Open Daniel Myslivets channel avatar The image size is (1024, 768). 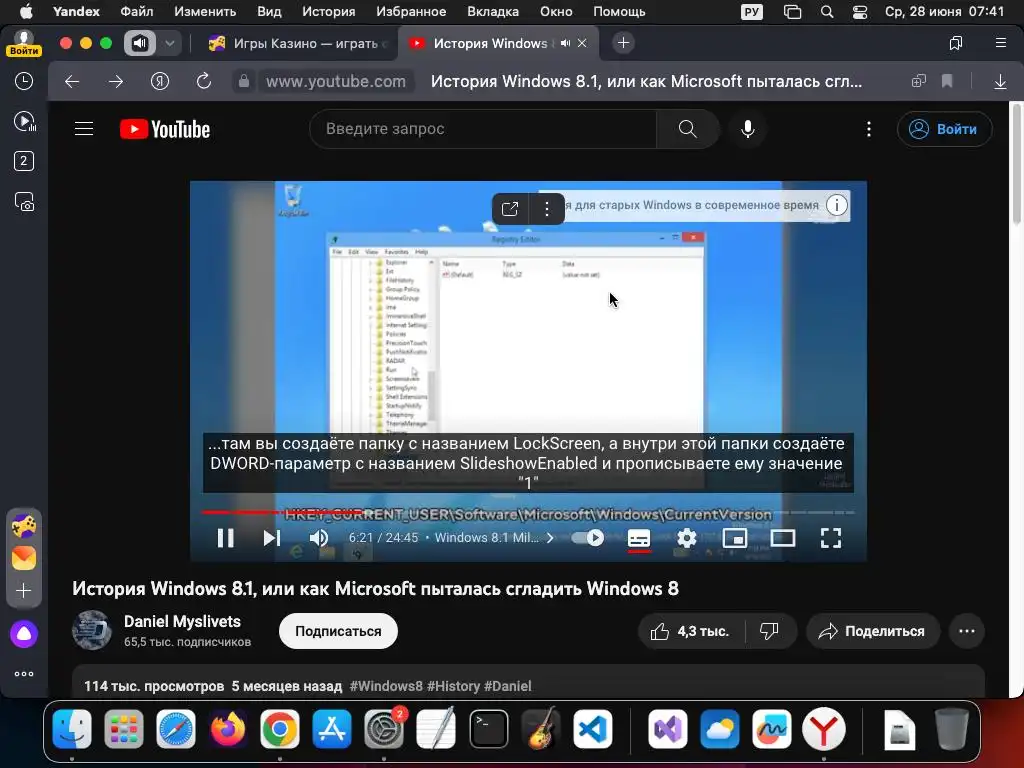[x=91, y=631]
